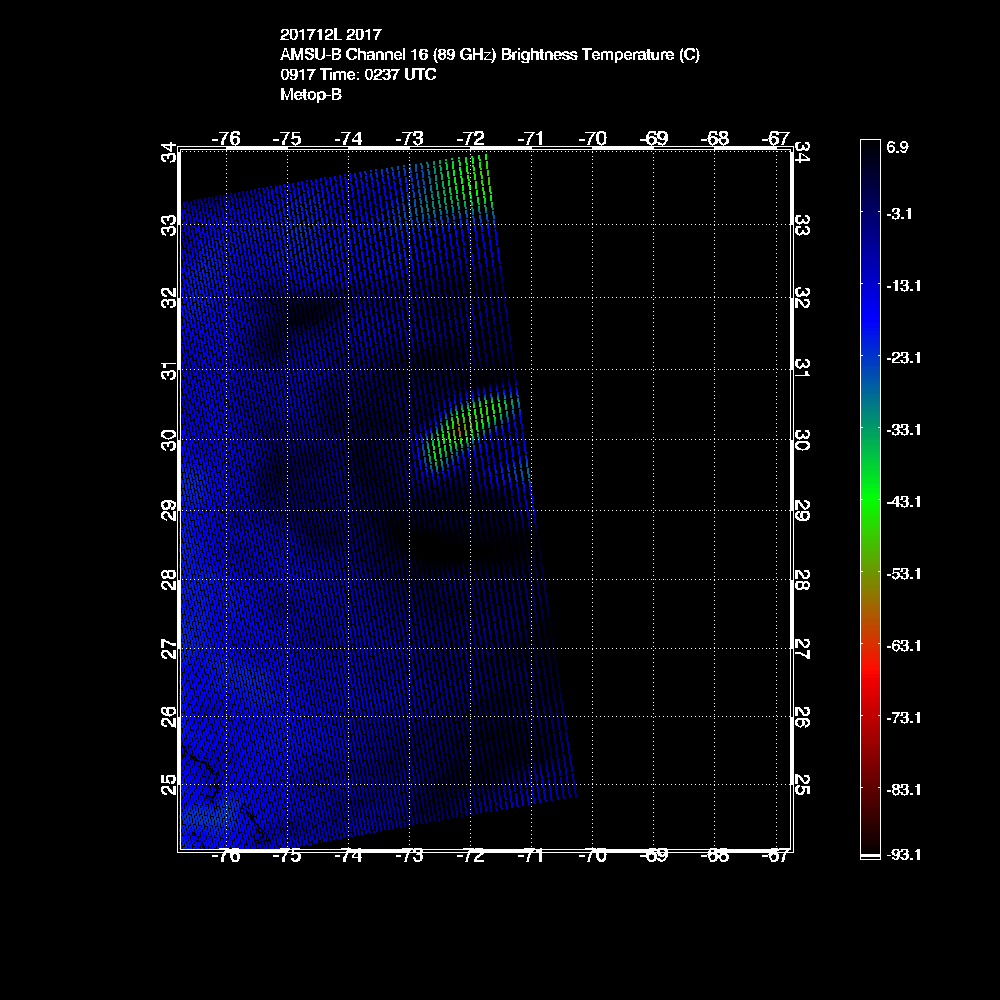Click the '0917 Time: 0237 UTC' timestamp
1000x1000 pixels.
(x=358, y=75)
